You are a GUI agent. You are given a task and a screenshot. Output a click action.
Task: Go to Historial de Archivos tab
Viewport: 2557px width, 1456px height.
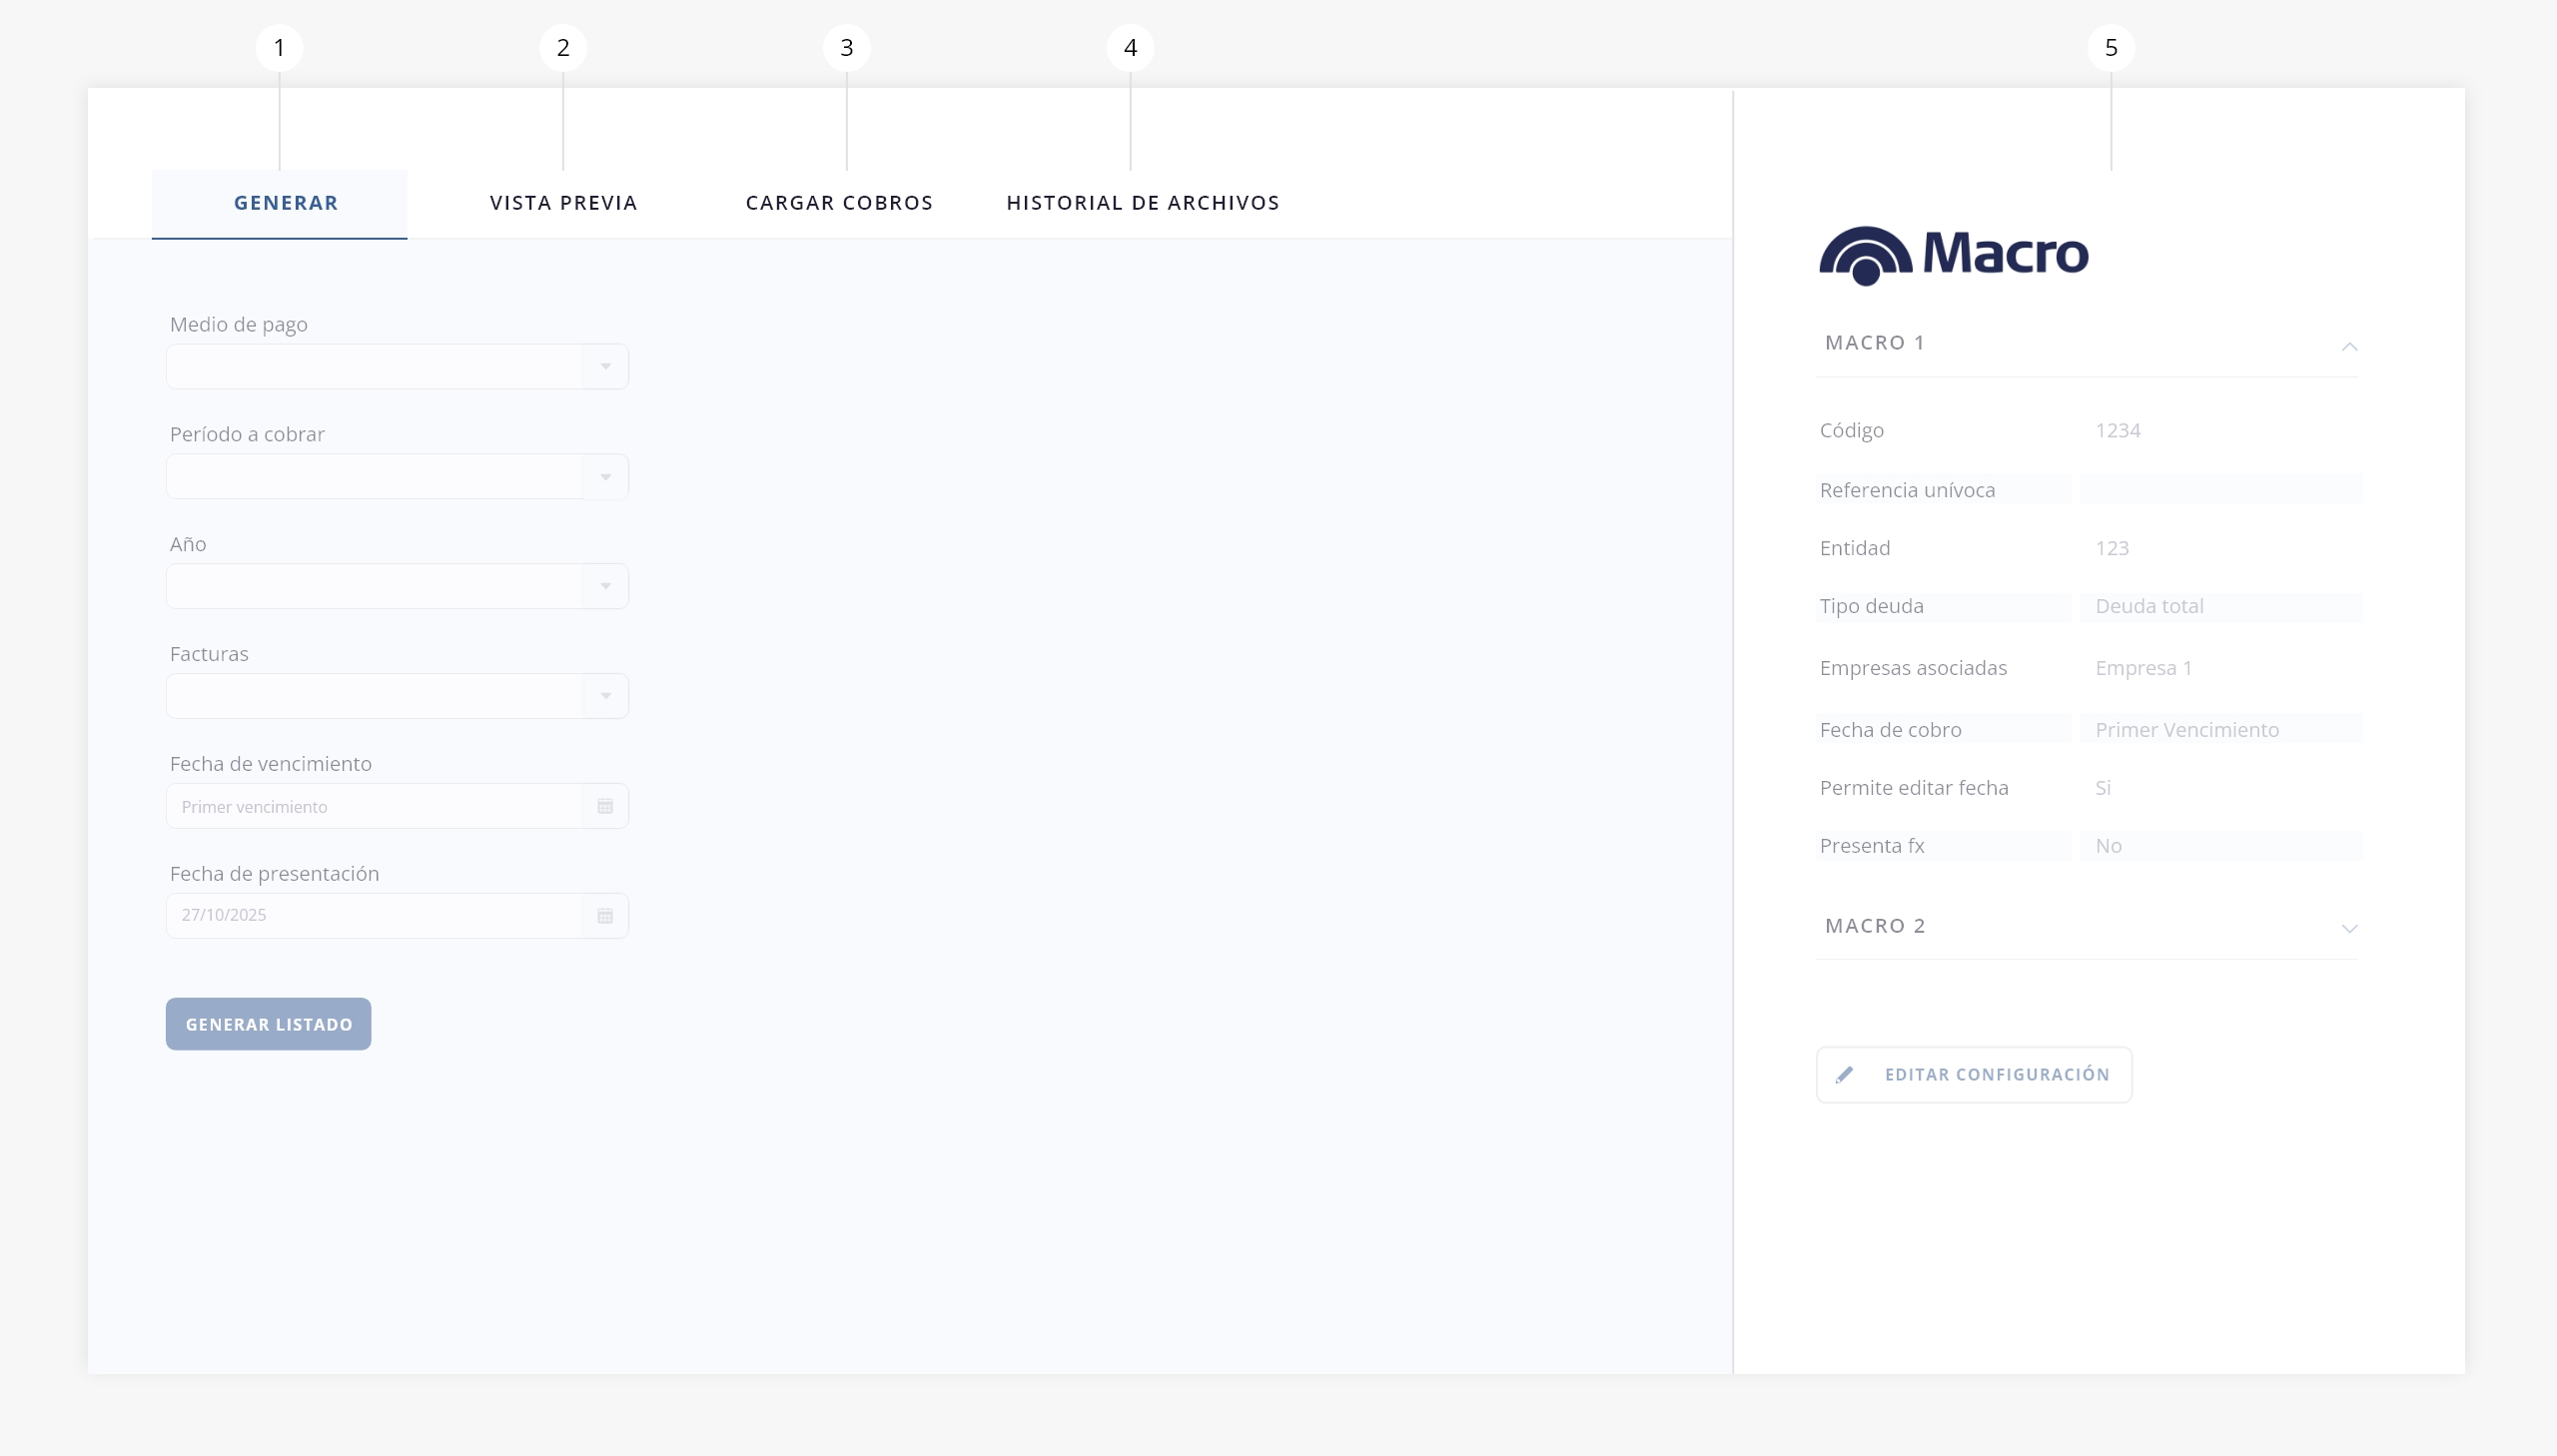(1142, 203)
